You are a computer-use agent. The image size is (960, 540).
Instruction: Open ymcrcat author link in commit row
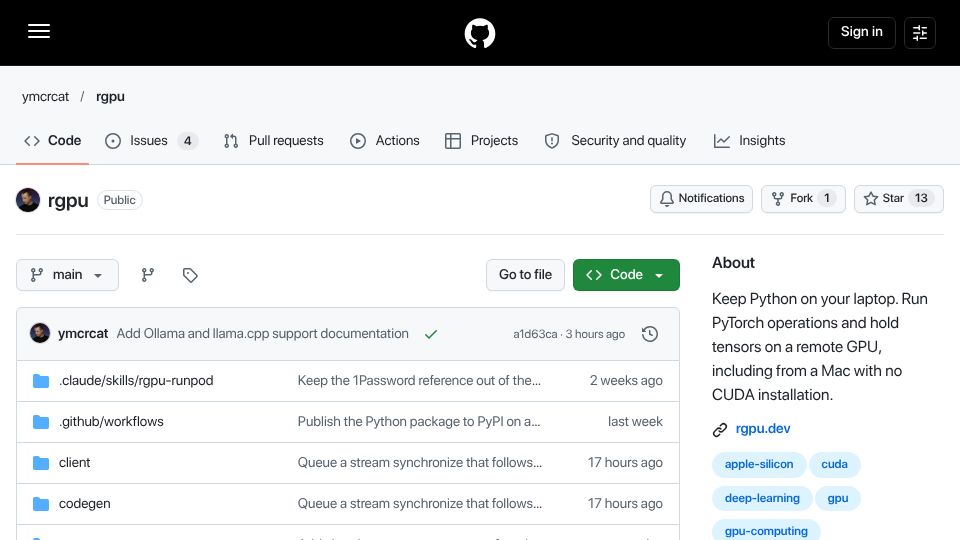click(x=83, y=334)
